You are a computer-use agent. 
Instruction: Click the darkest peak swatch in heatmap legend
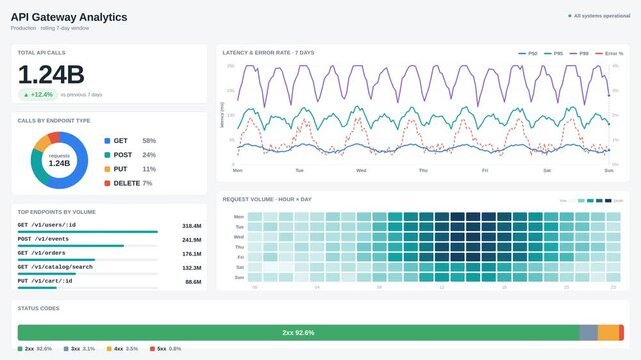[x=608, y=201]
